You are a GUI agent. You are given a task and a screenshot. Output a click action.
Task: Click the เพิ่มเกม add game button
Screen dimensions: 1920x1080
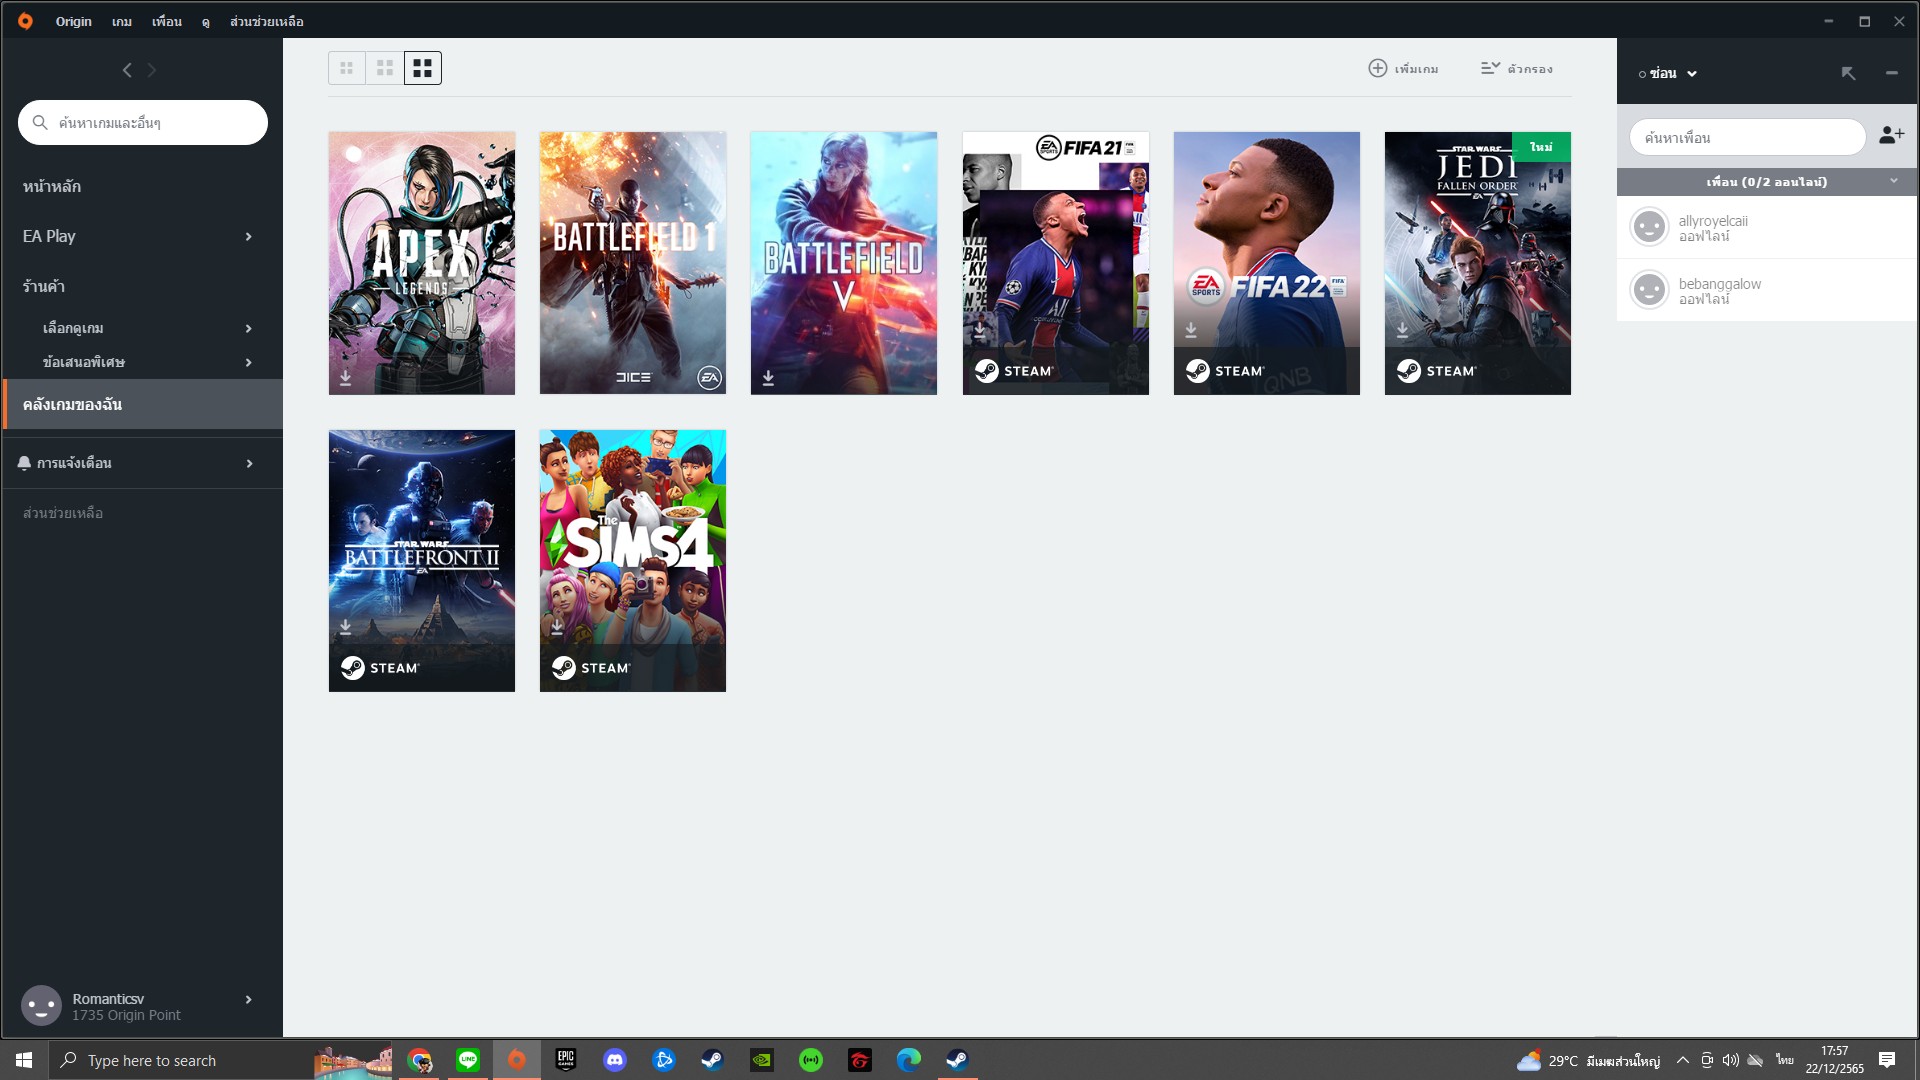[x=1403, y=68]
